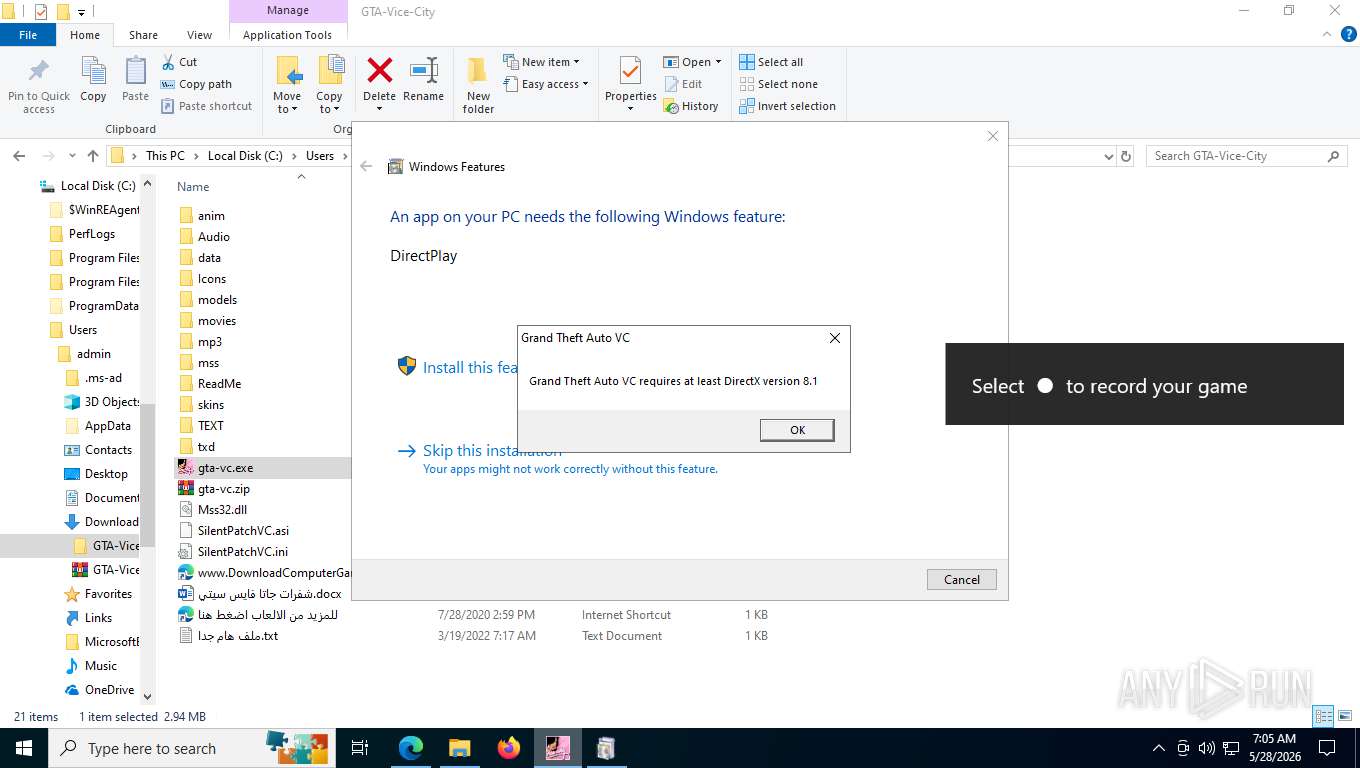Click the New folder icon
1360x768 pixels.
478,85
